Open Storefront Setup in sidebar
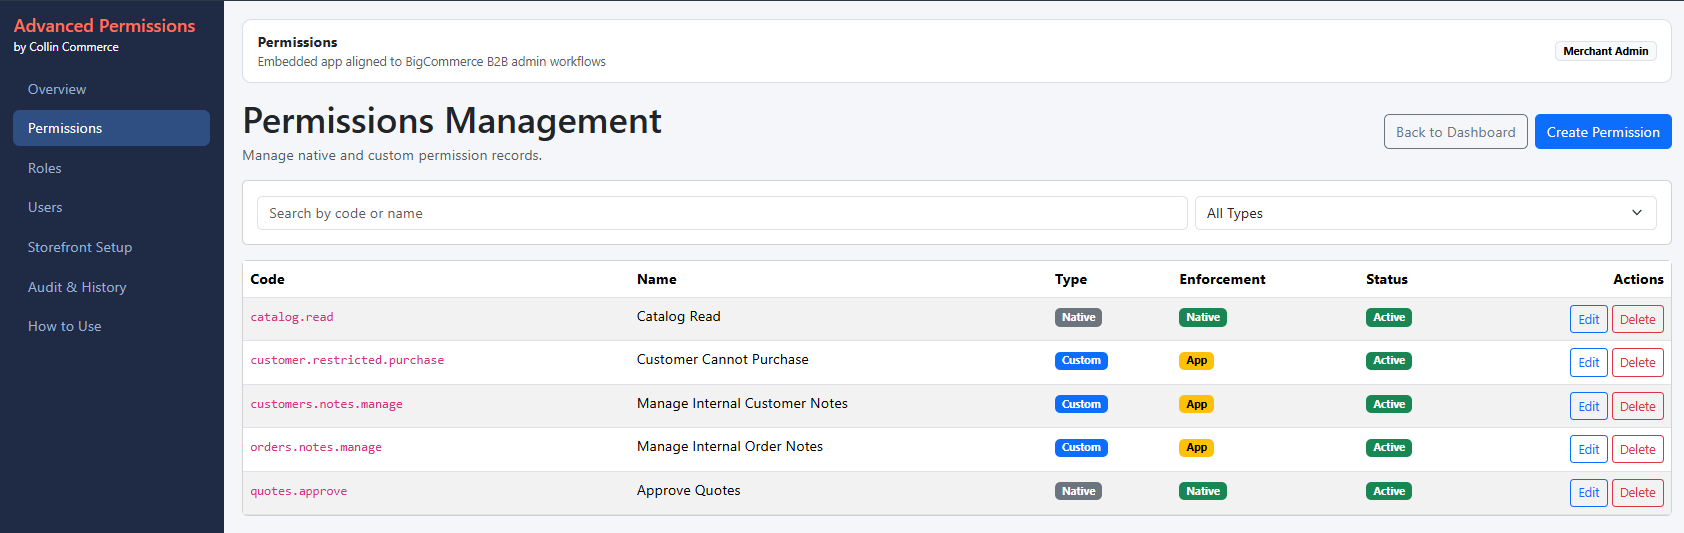 [111, 247]
